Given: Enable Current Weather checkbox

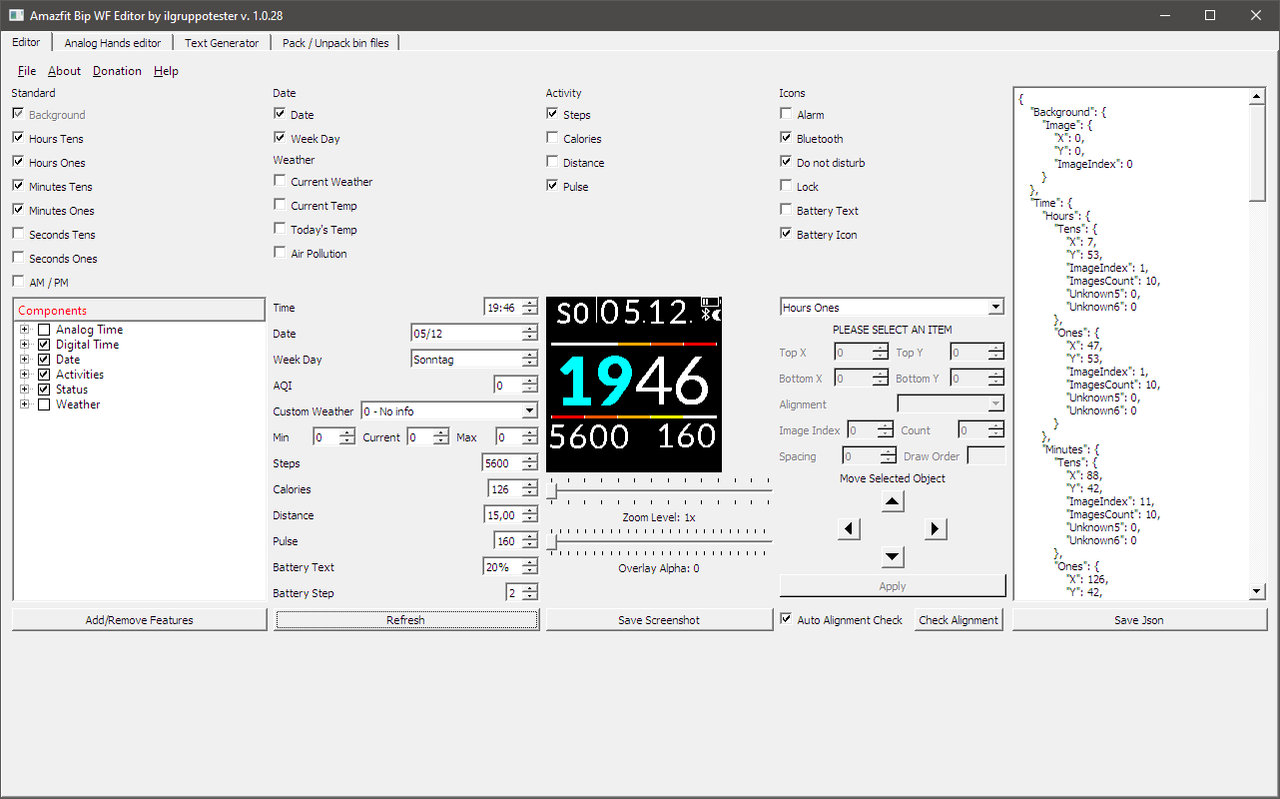Looking at the screenshot, I should pyautogui.click(x=280, y=181).
